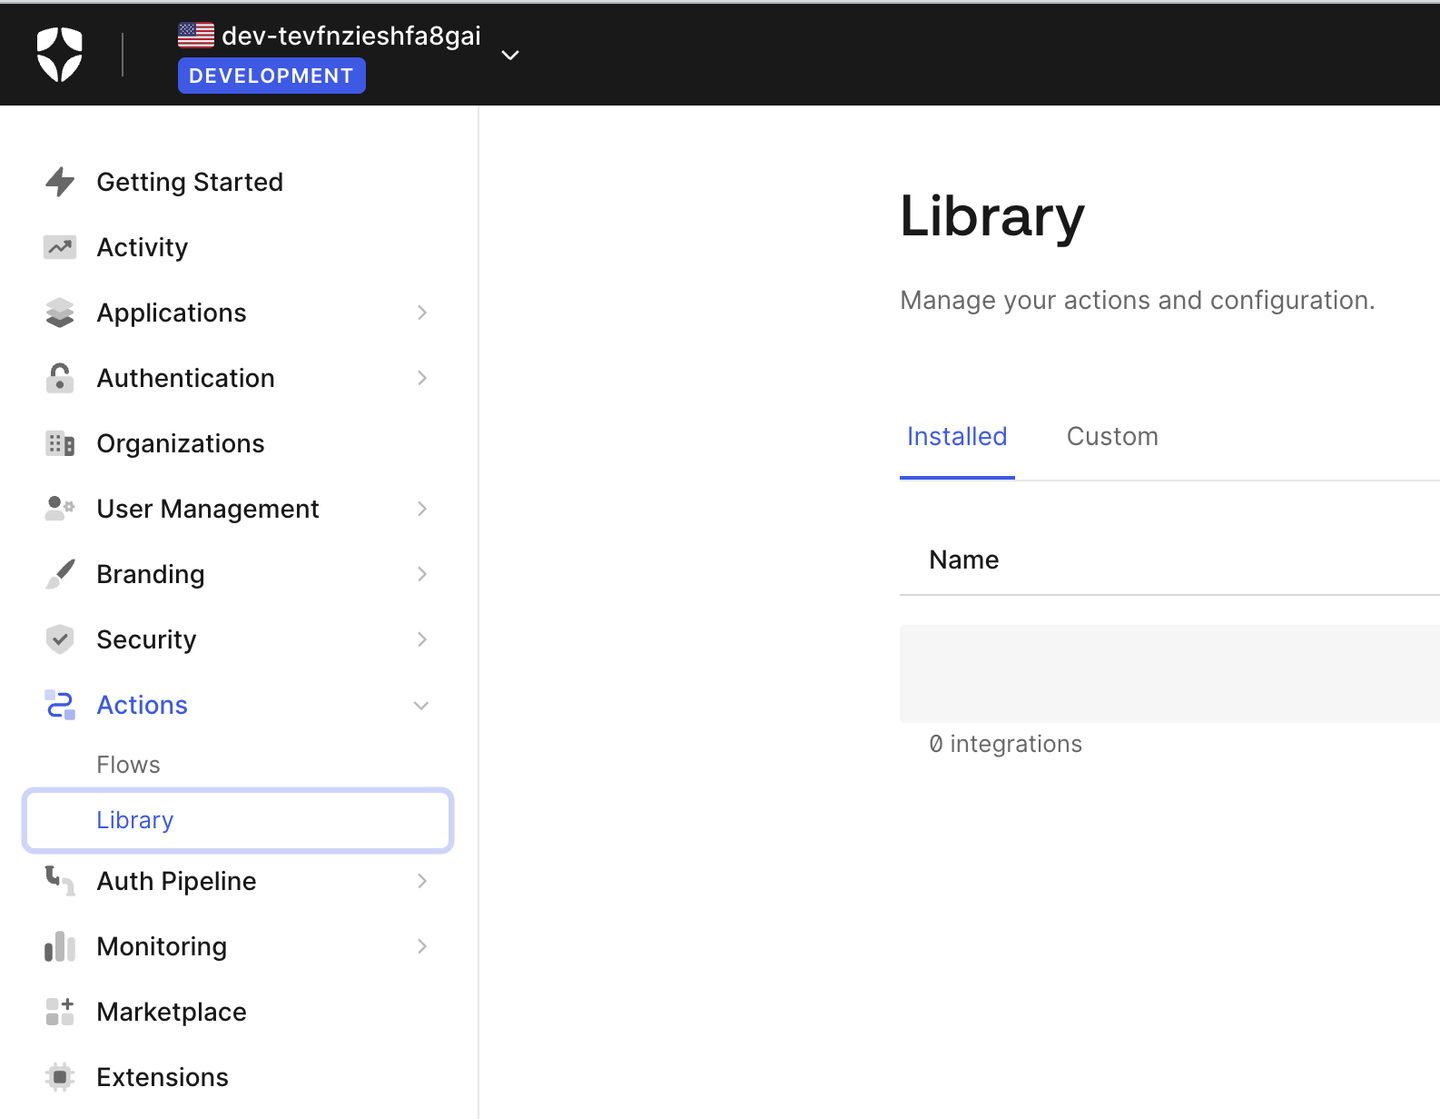Expand the Branding submenu chevron

point(422,574)
